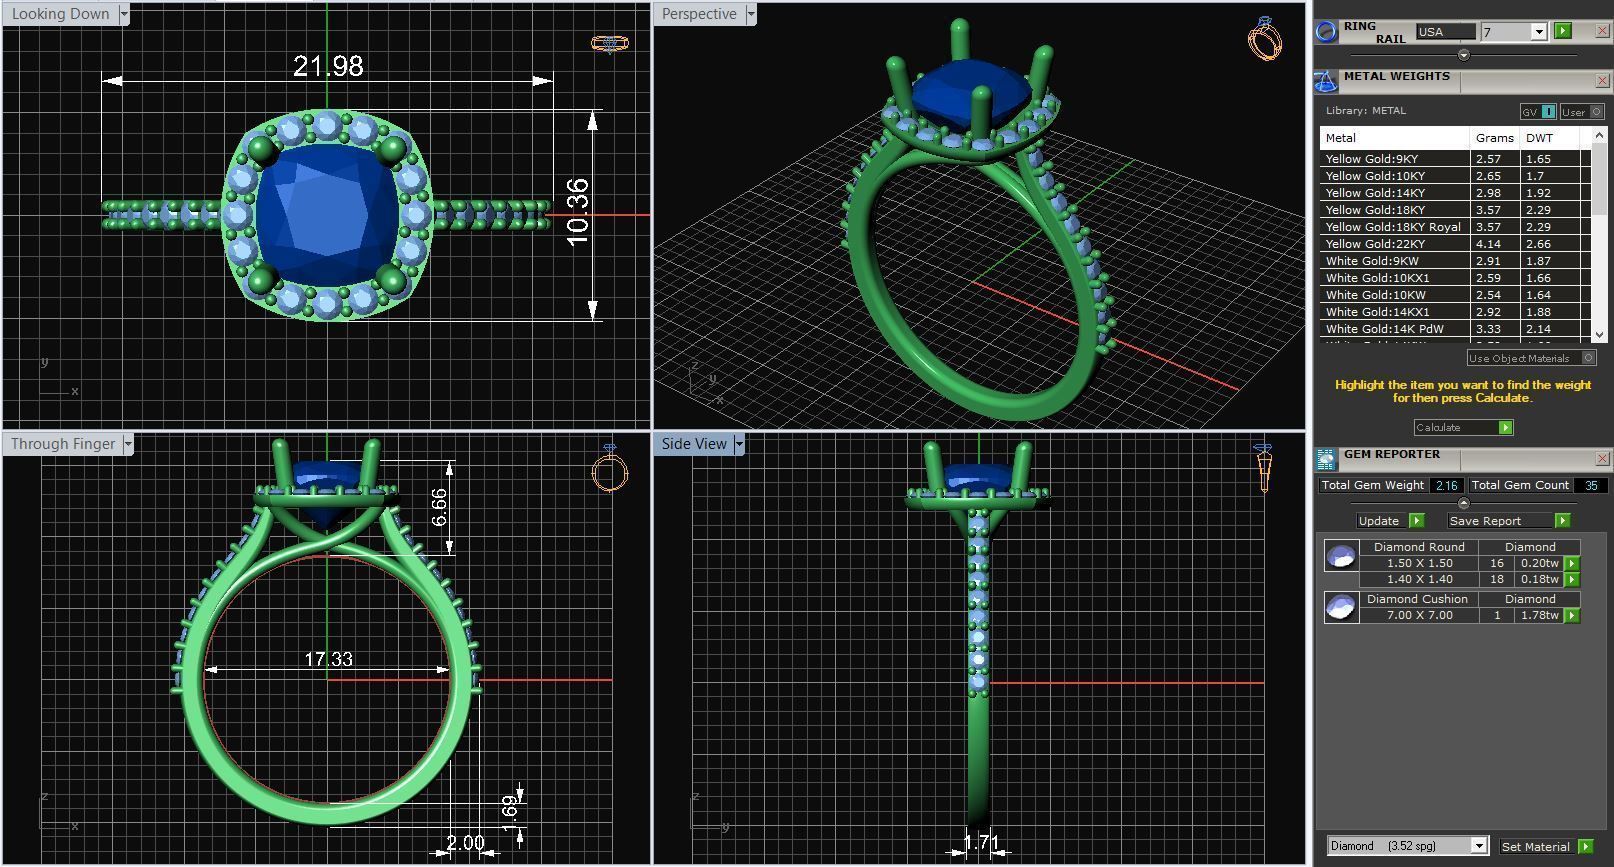
Task: Click the USA ring standard field
Action: point(1445,32)
